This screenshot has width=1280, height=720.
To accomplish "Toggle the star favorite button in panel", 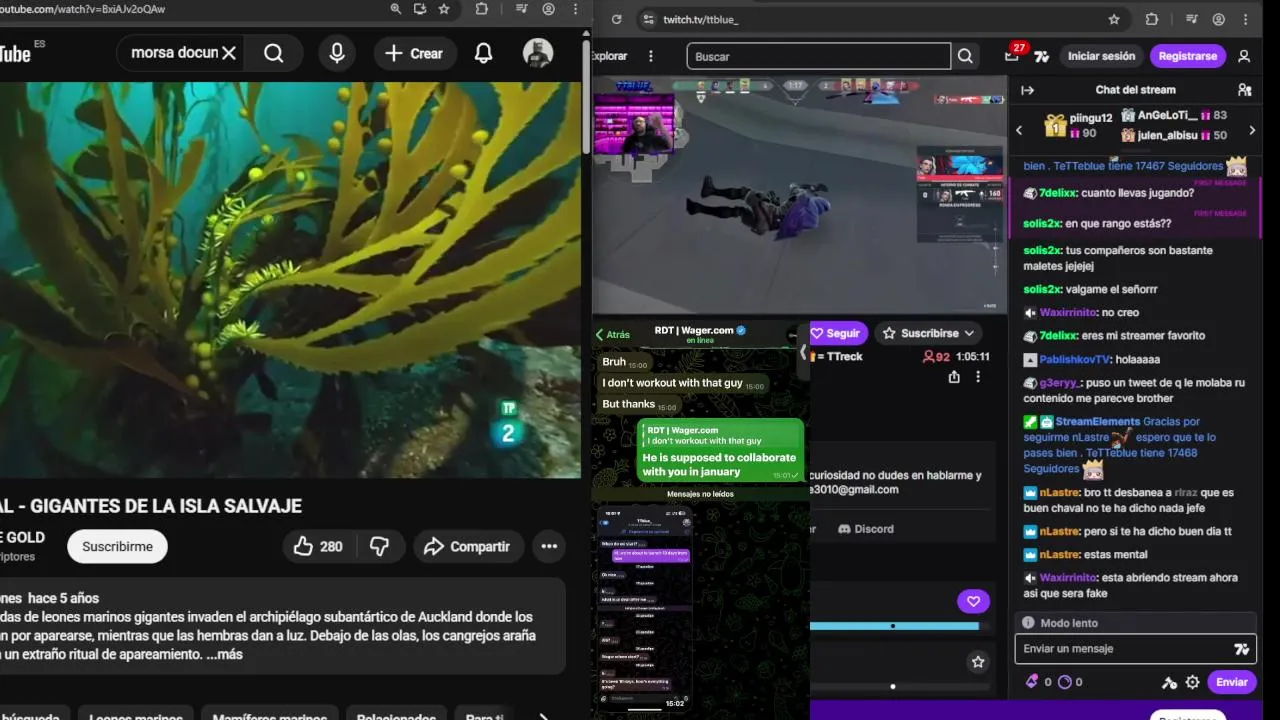I will coord(978,662).
